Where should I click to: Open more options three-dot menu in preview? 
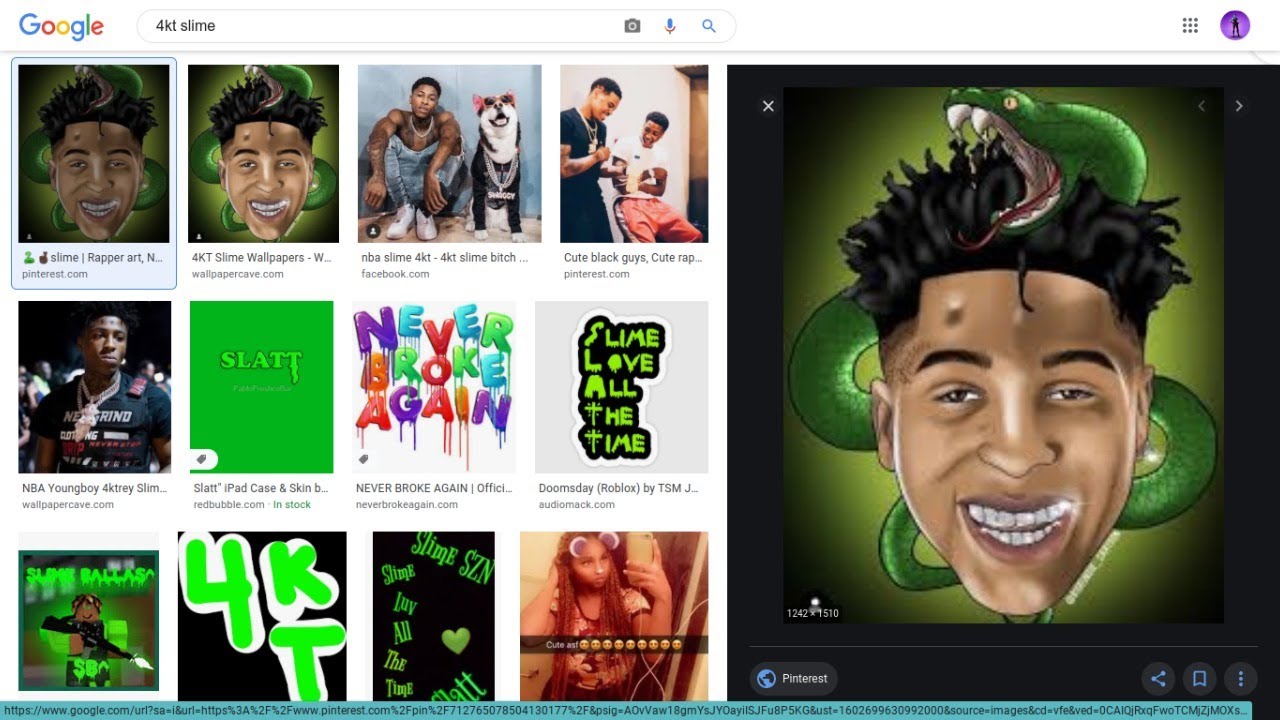(x=1240, y=679)
